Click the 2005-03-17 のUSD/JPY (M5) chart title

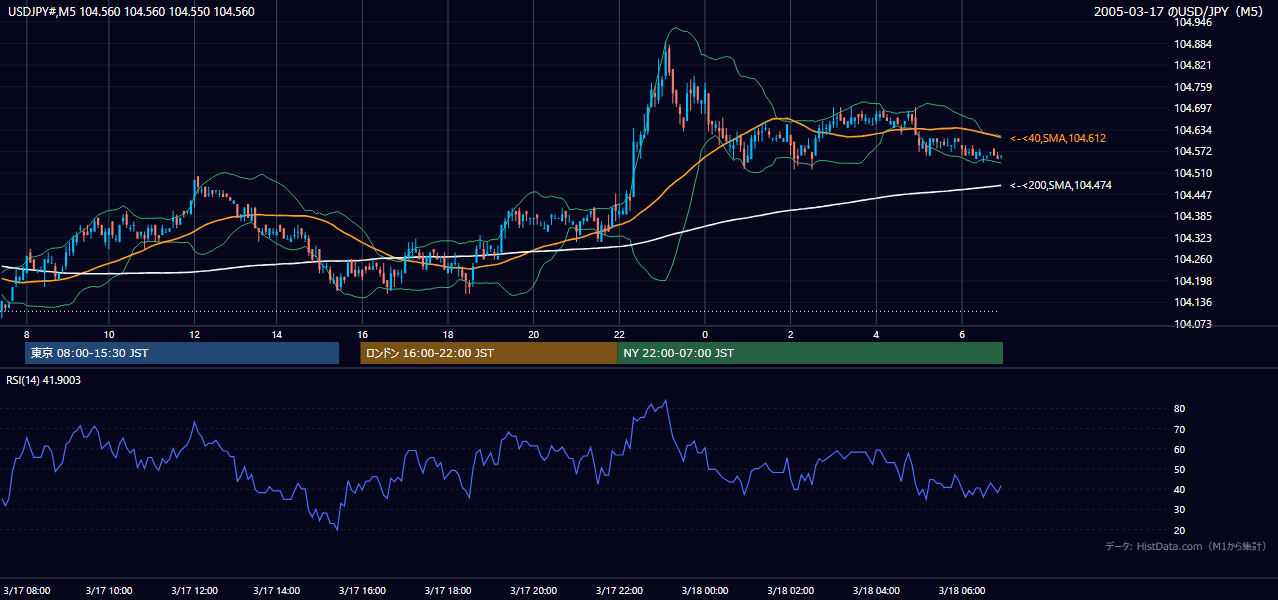pyautogui.click(x=1180, y=12)
